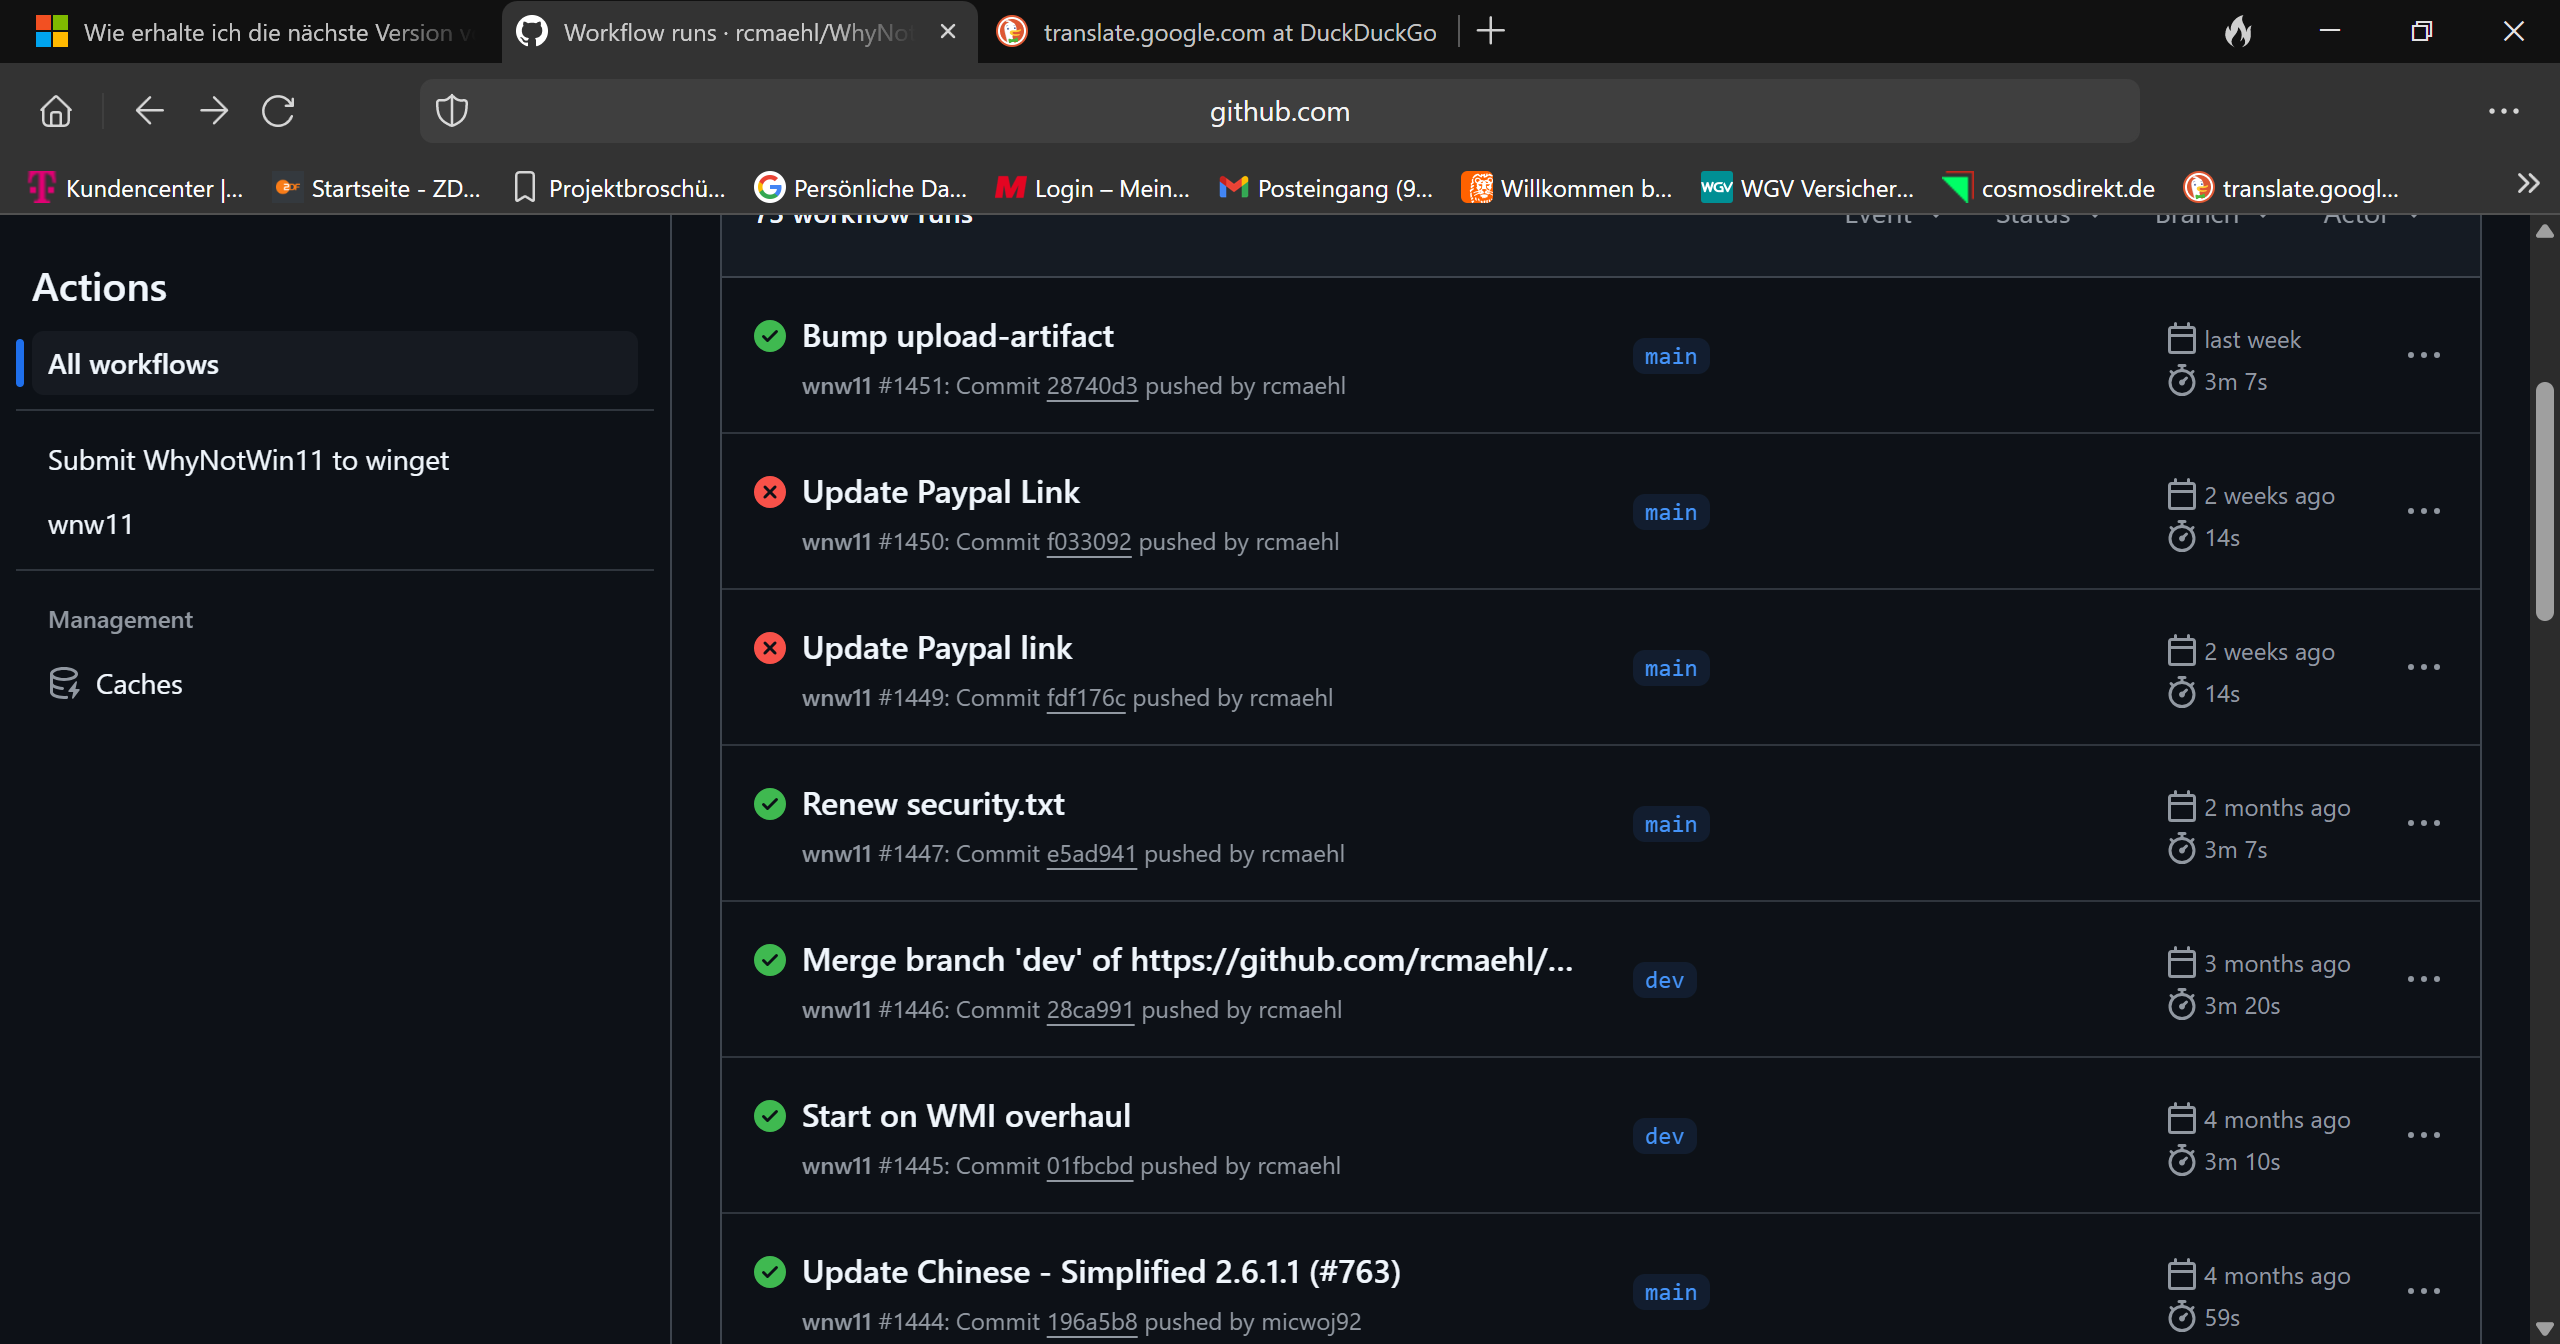Open Startseite - ZD bookmark
Screen dimensions: 2560x1344
tap(378, 188)
